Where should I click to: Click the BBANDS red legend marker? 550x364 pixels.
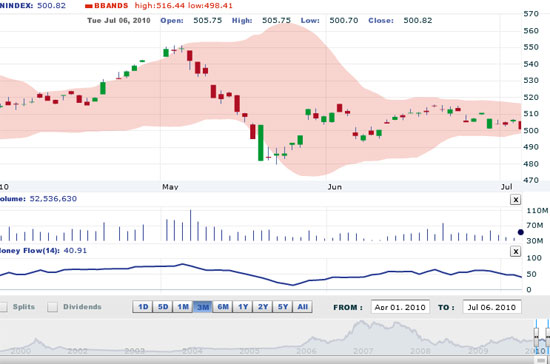pyautogui.click(x=89, y=6)
